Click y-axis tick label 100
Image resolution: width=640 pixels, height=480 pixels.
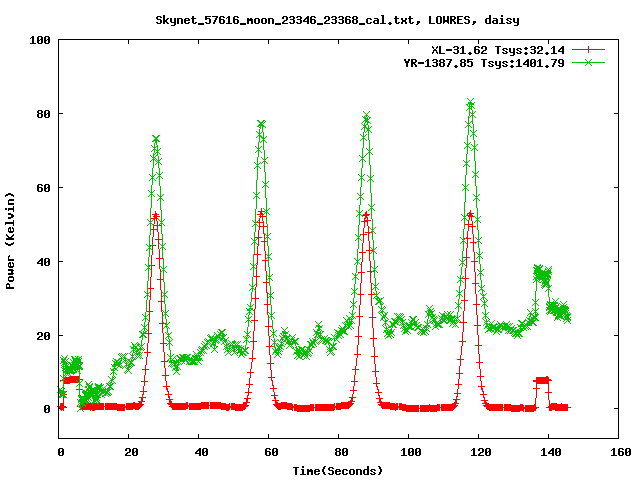click(x=40, y=40)
